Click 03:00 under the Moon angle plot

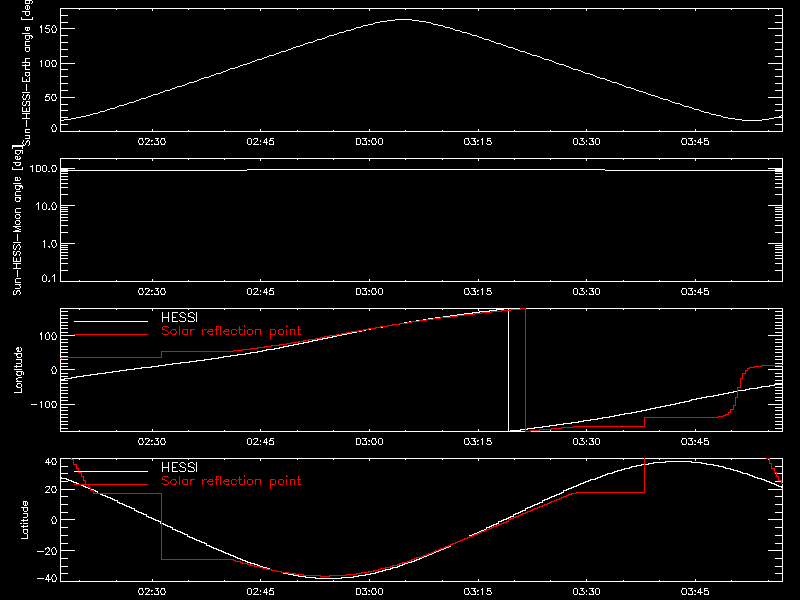[x=369, y=292]
